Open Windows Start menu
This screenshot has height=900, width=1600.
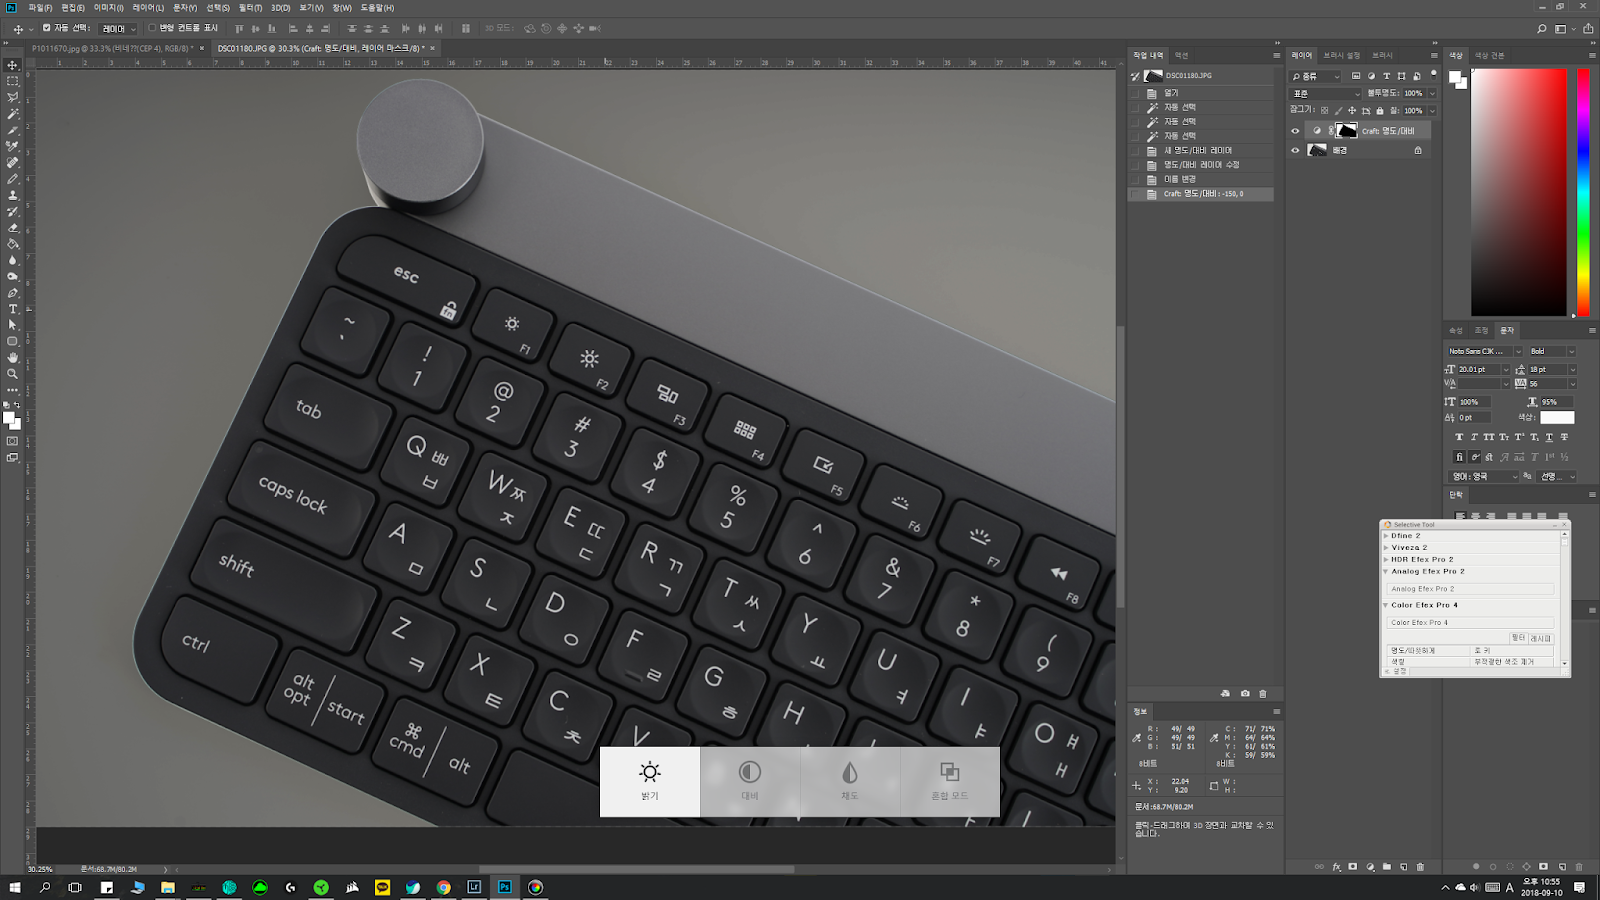click(x=15, y=887)
